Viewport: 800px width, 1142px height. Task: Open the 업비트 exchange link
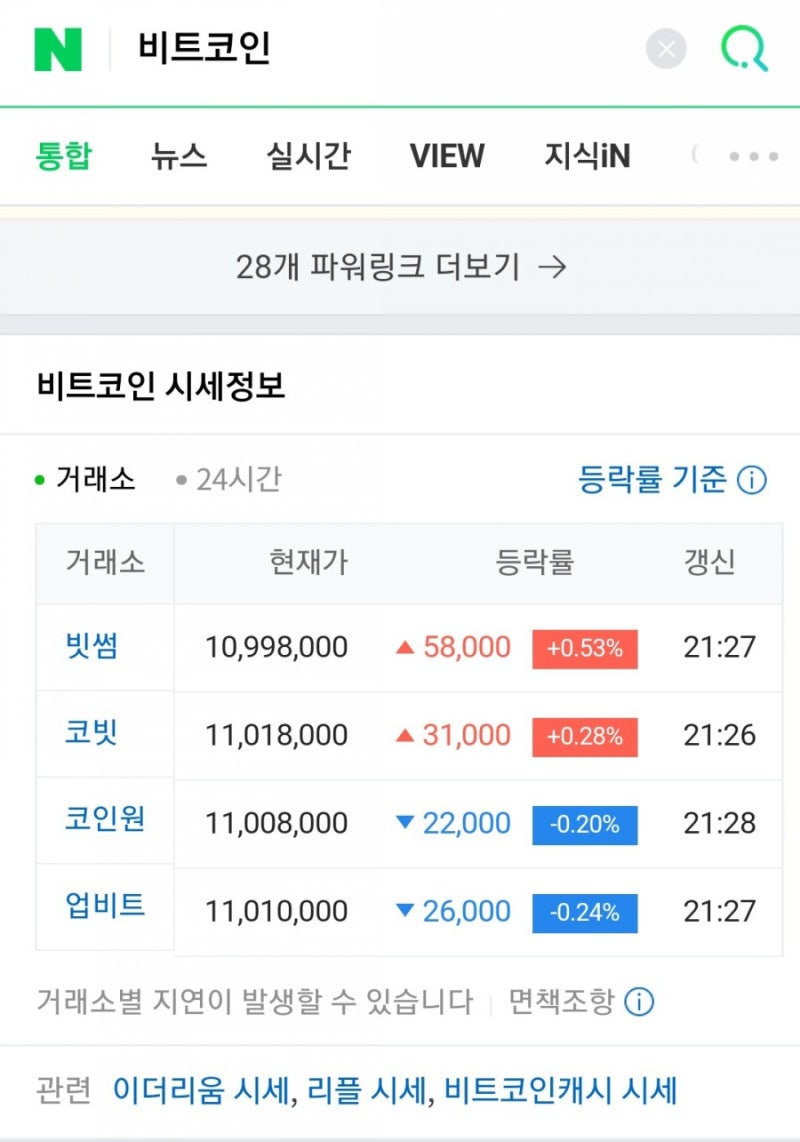tap(105, 907)
